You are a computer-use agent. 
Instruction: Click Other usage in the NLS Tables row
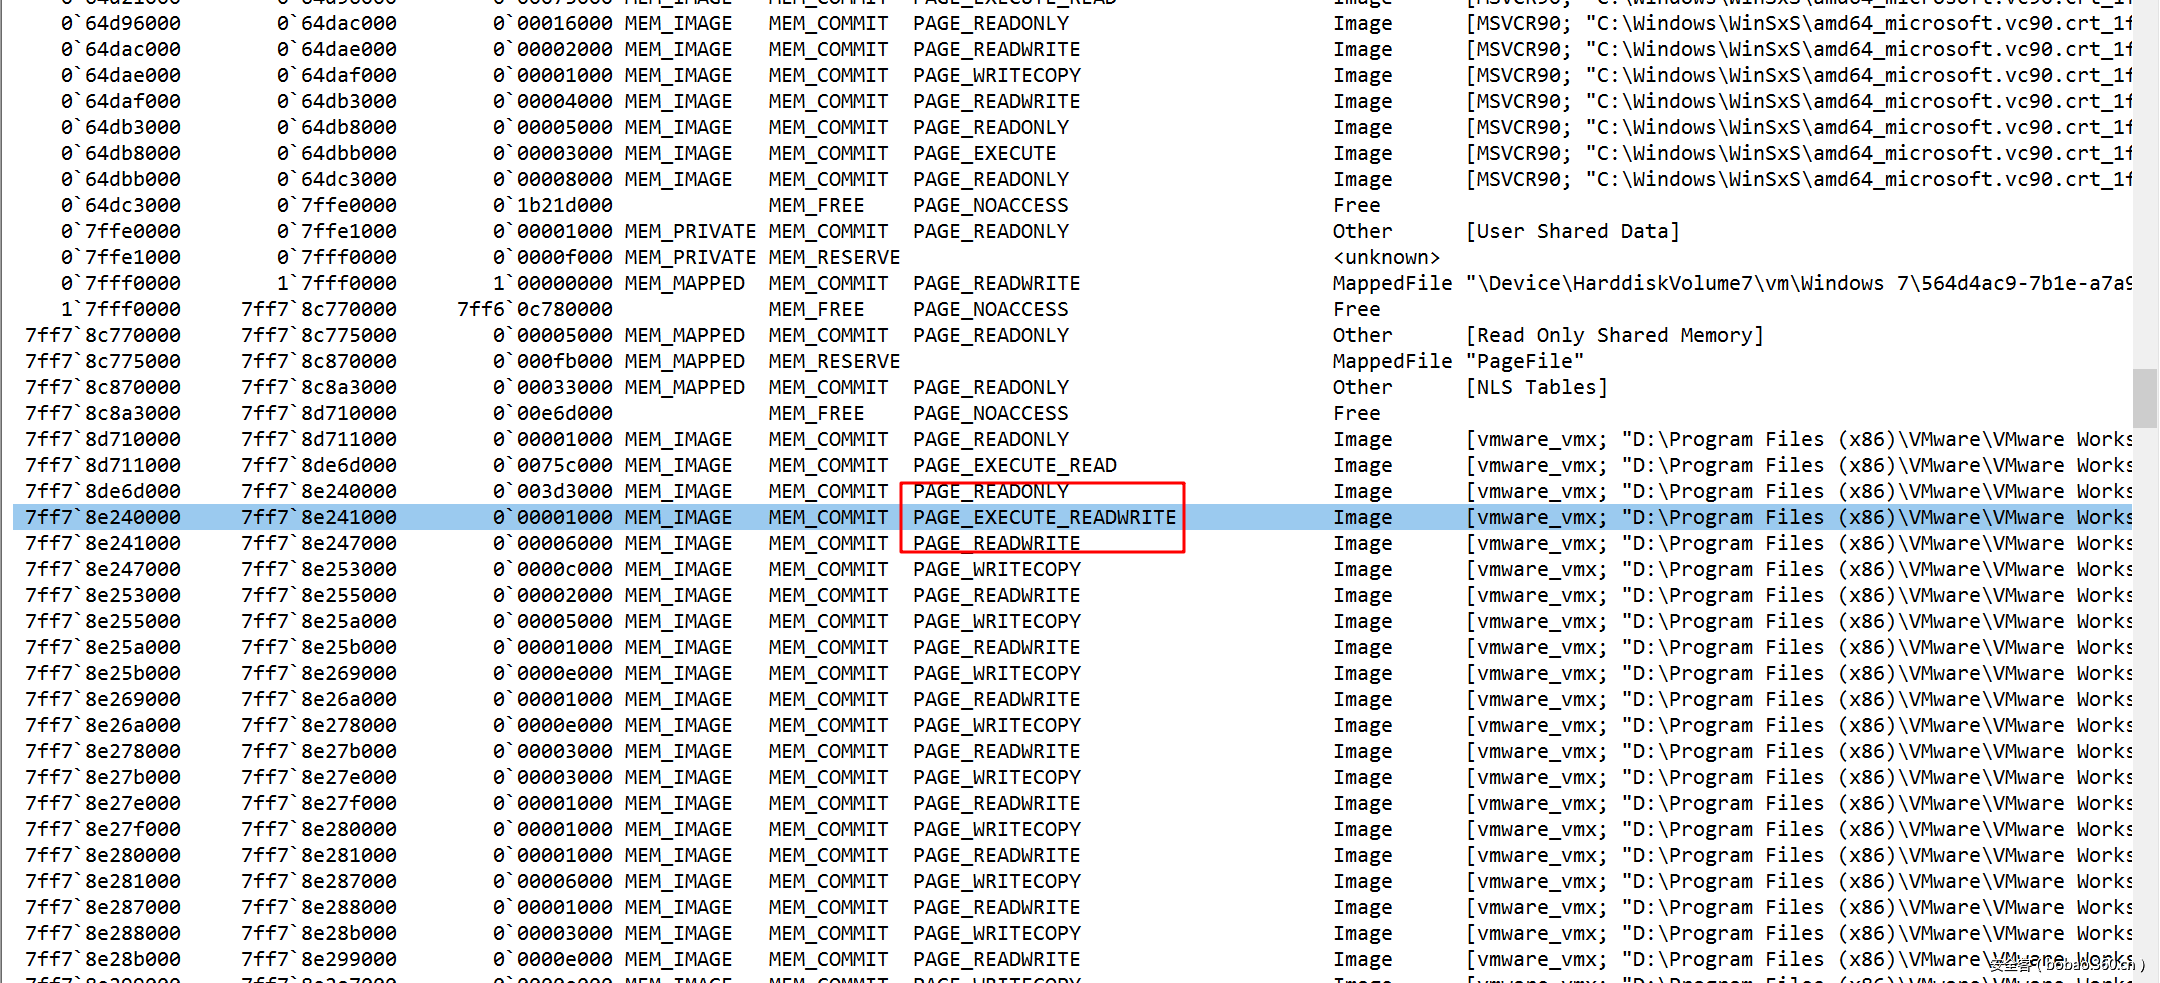pyautogui.click(x=1362, y=387)
